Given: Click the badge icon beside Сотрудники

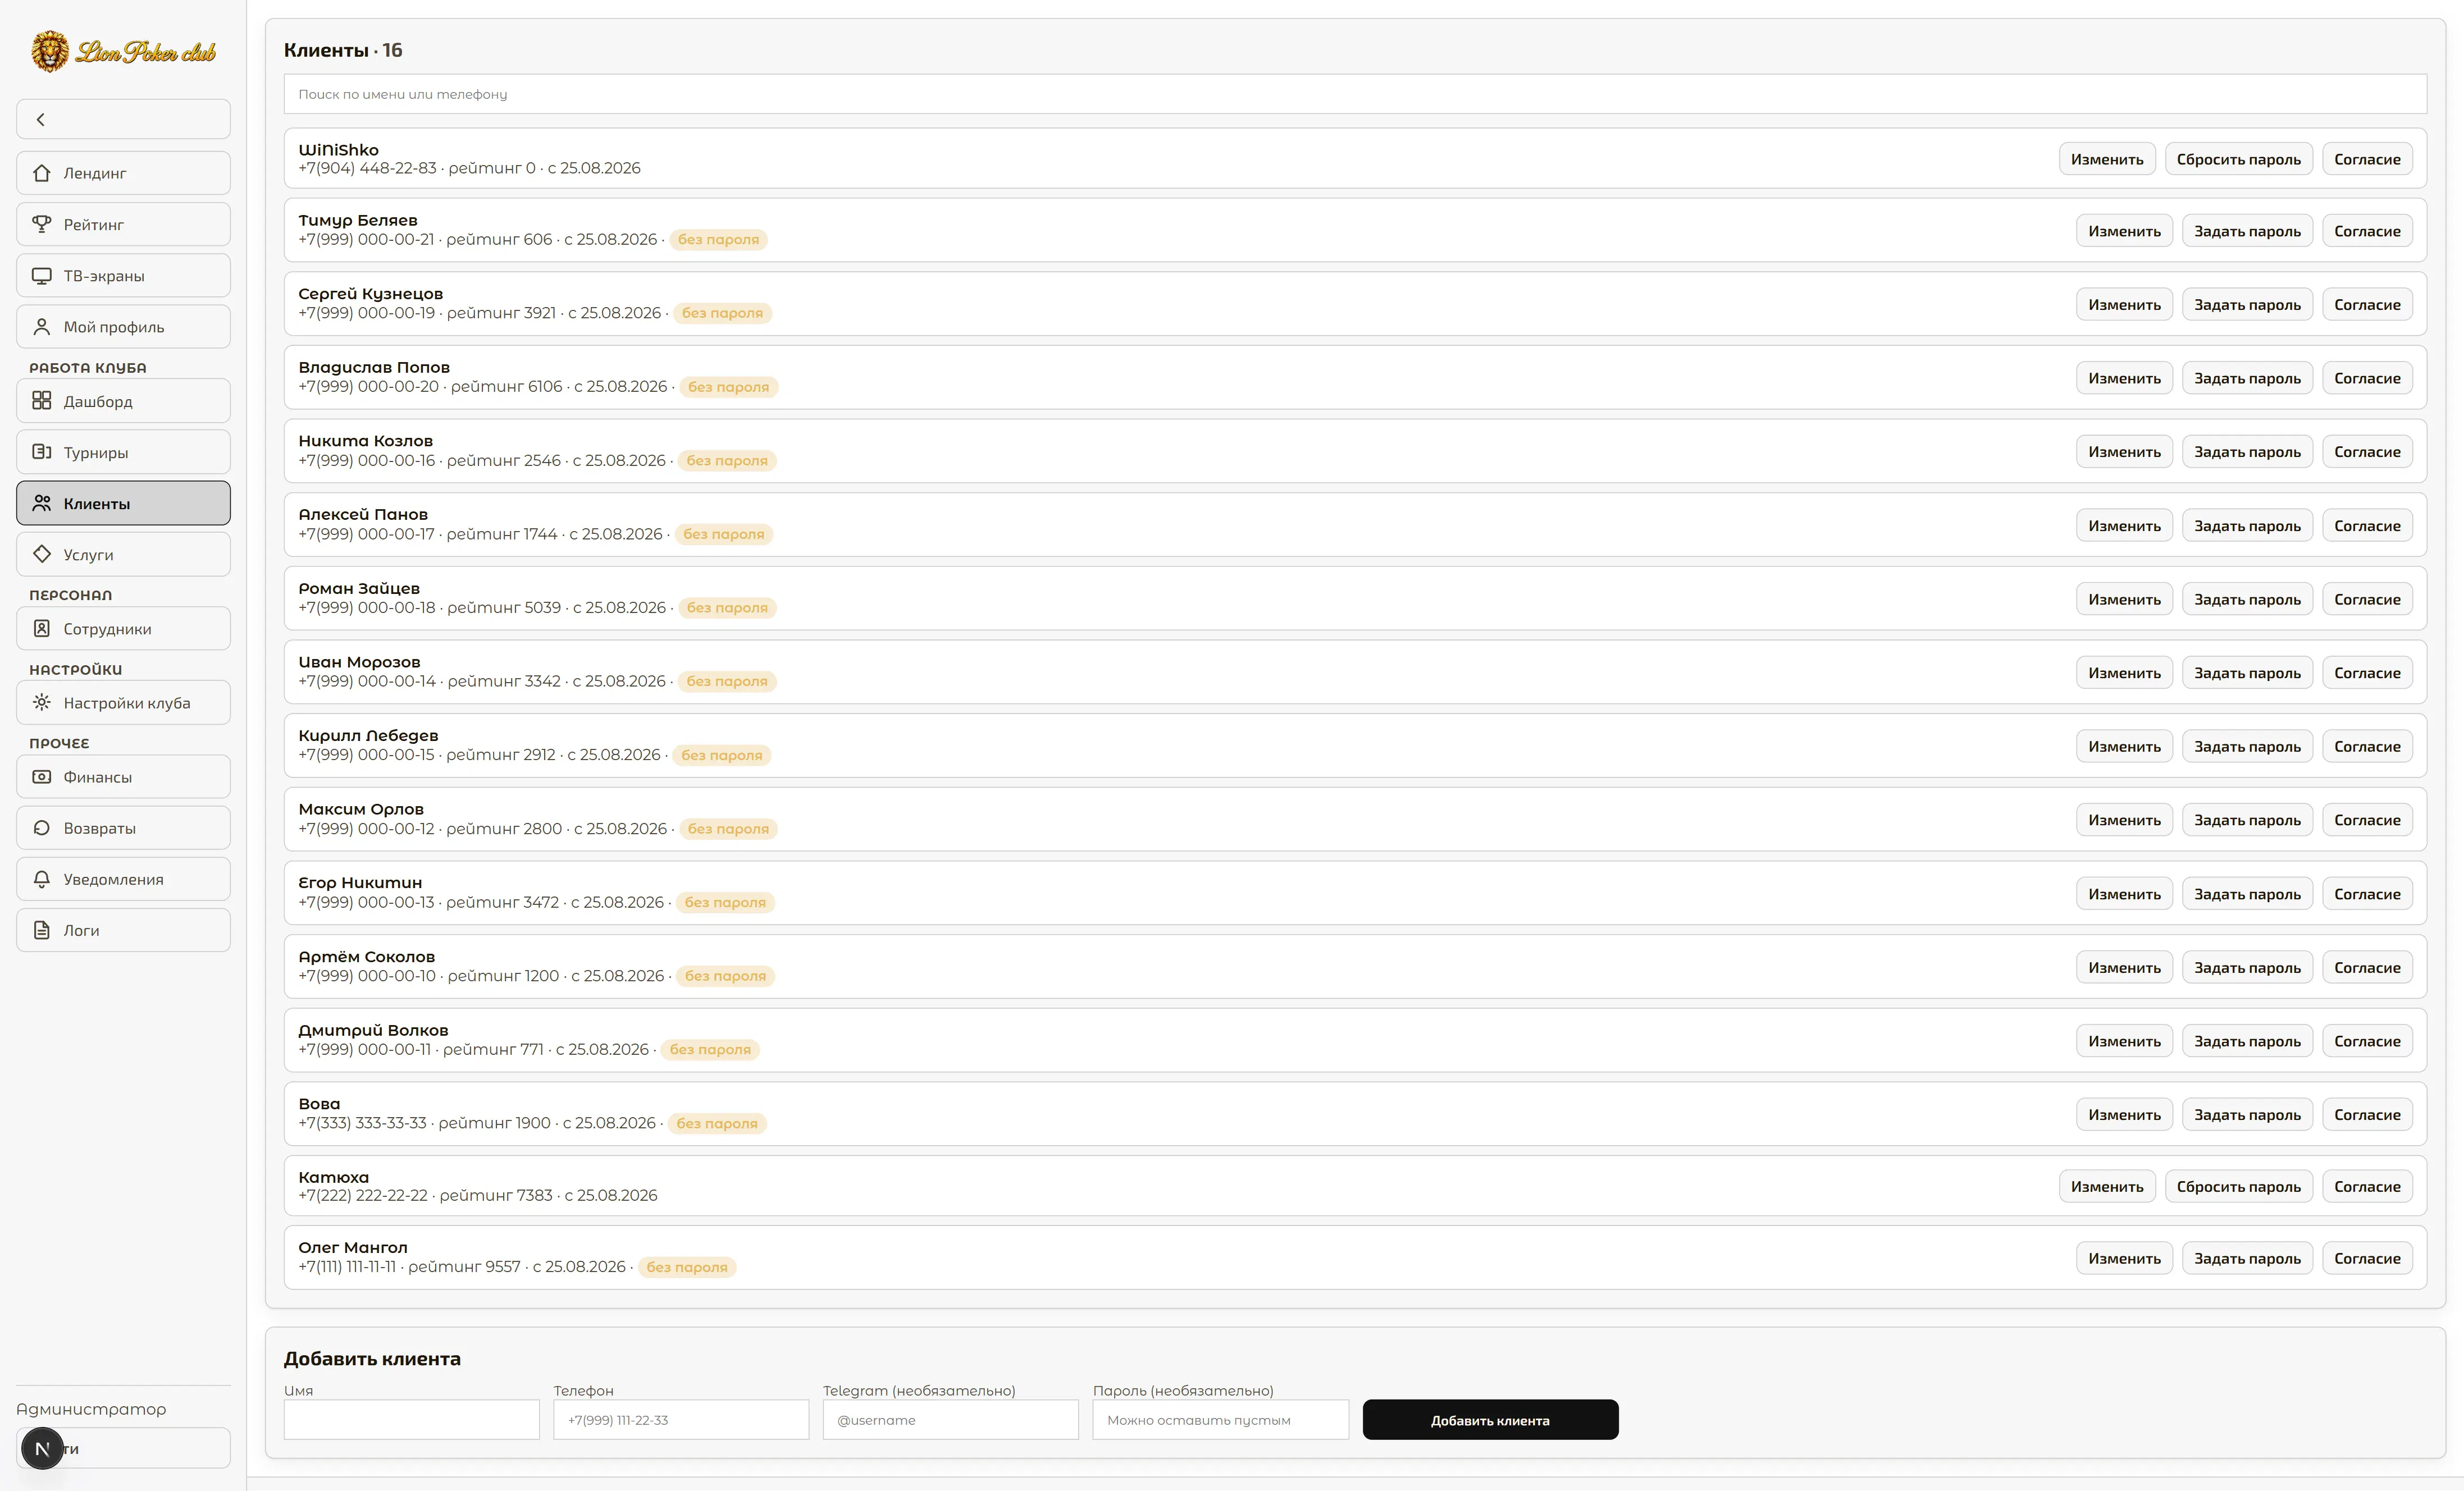Looking at the screenshot, I should 42,628.
